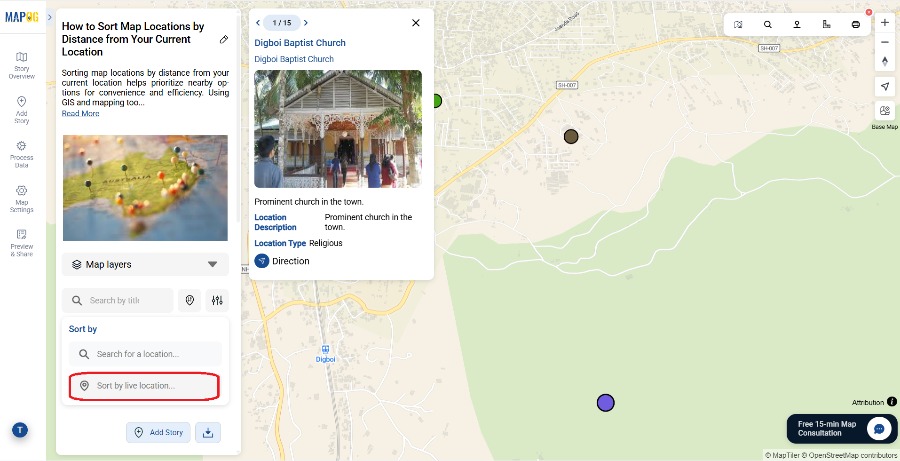This screenshot has width=900, height=461.
Task: Select the green map marker
Action: (x=437, y=102)
